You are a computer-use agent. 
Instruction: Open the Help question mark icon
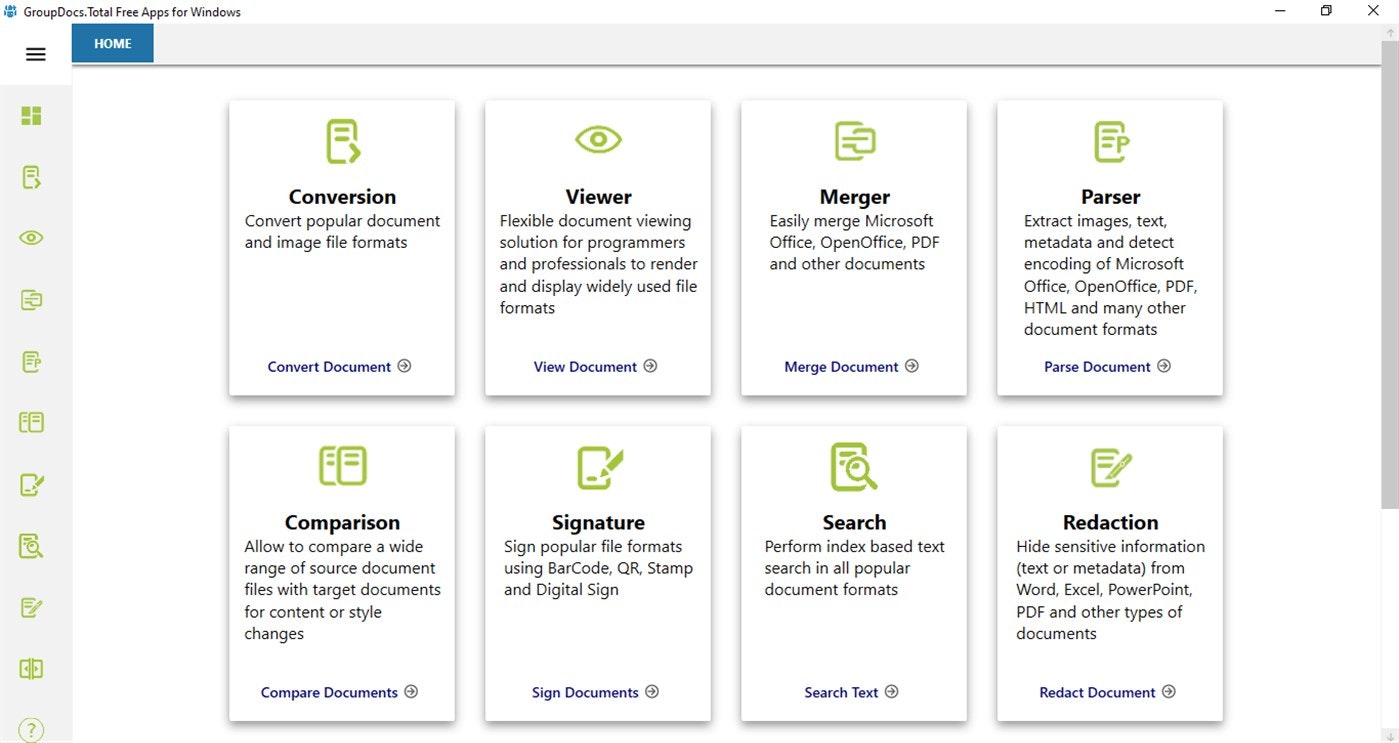[x=31, y=729]
